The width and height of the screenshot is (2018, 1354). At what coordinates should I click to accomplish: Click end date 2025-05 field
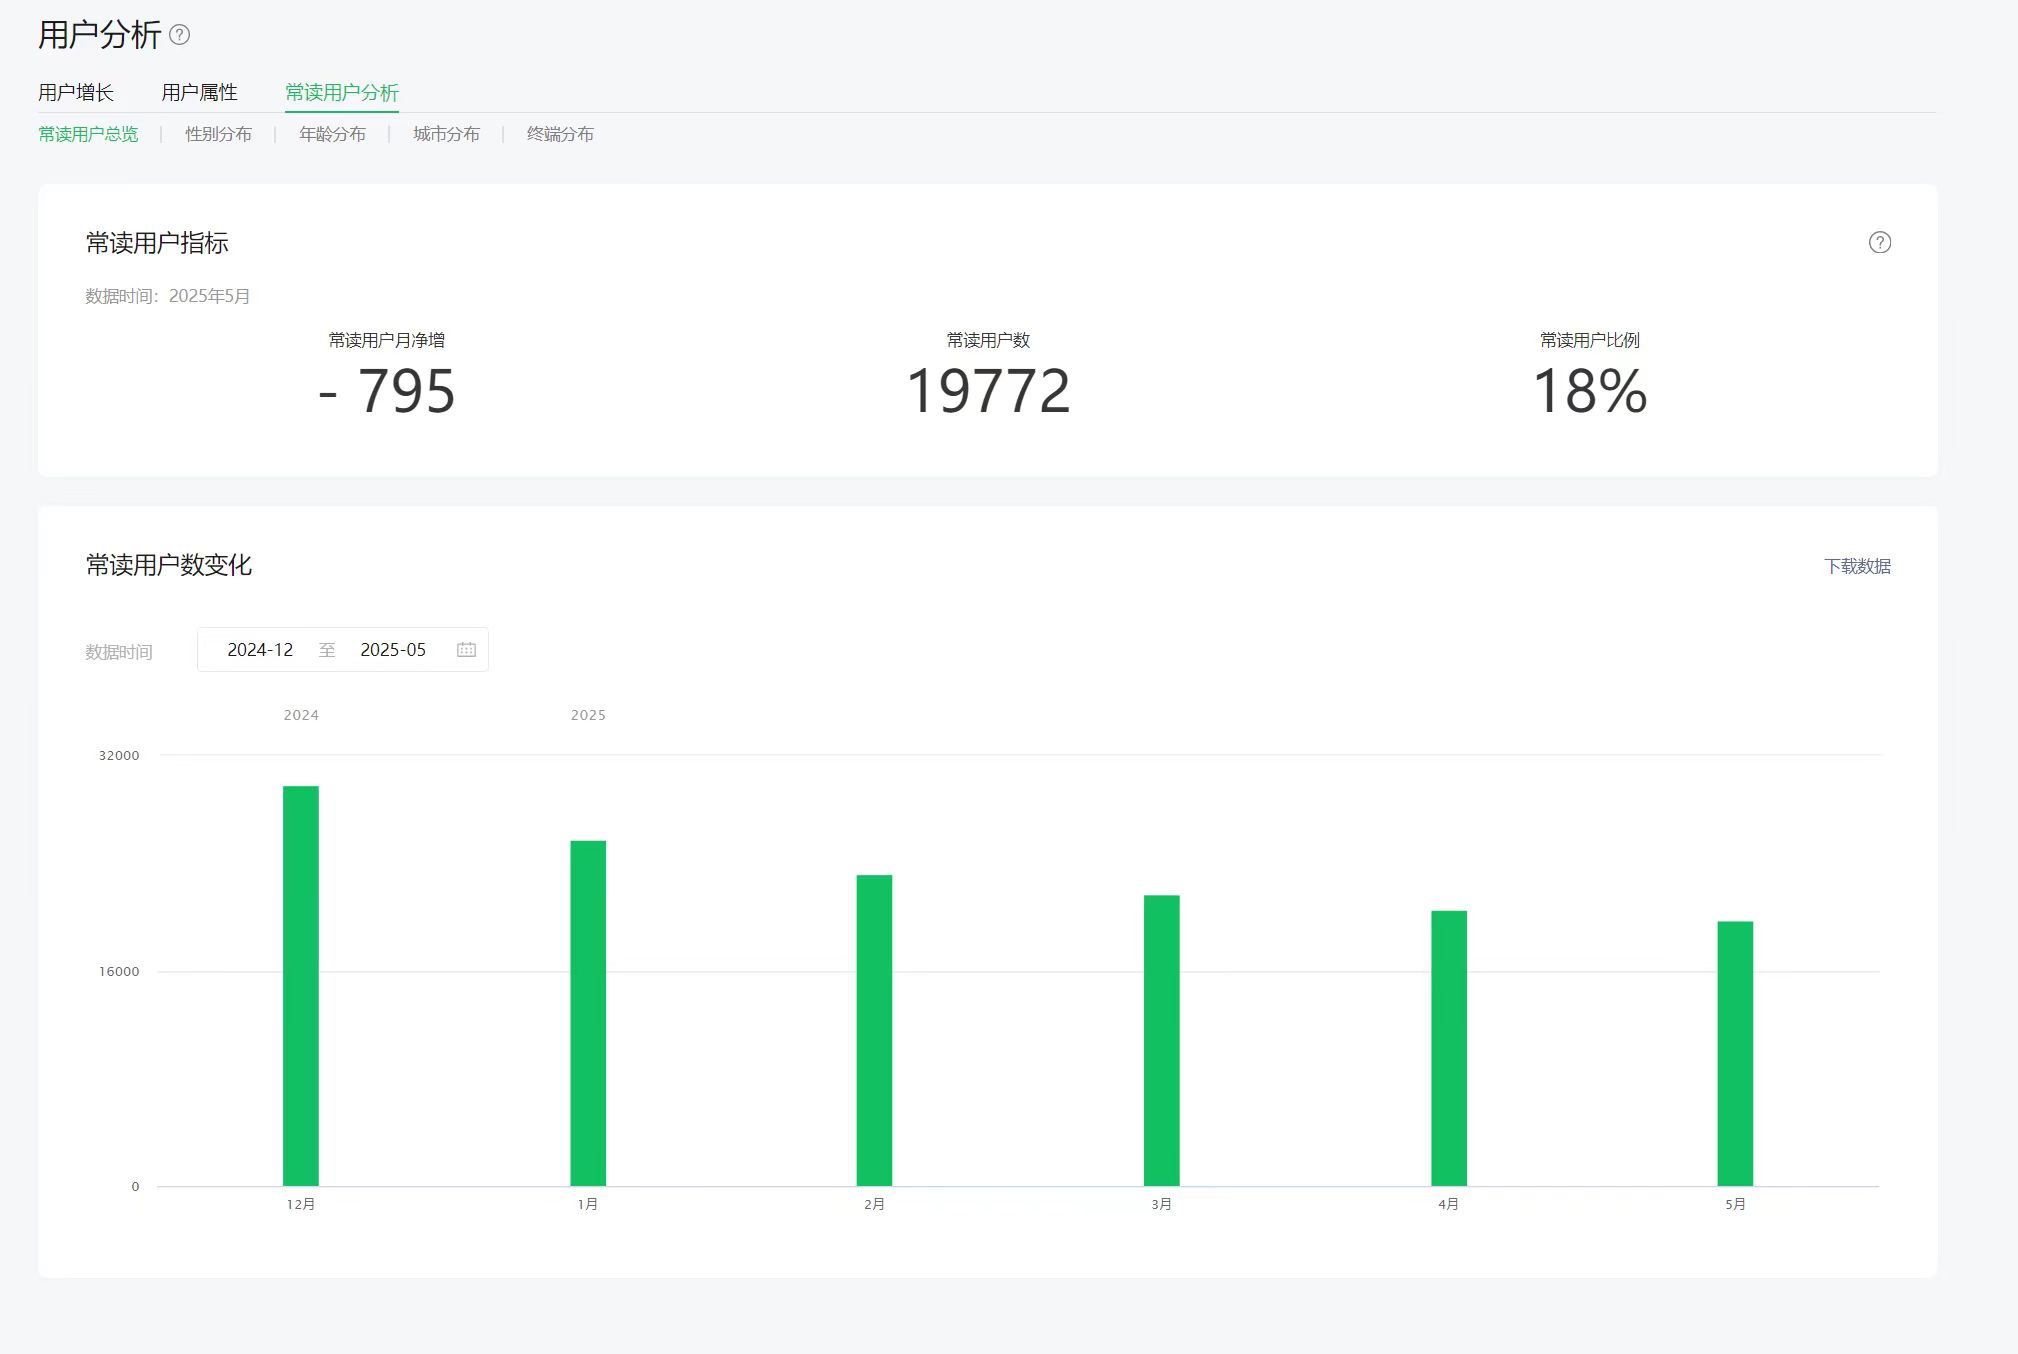[393, 650]
